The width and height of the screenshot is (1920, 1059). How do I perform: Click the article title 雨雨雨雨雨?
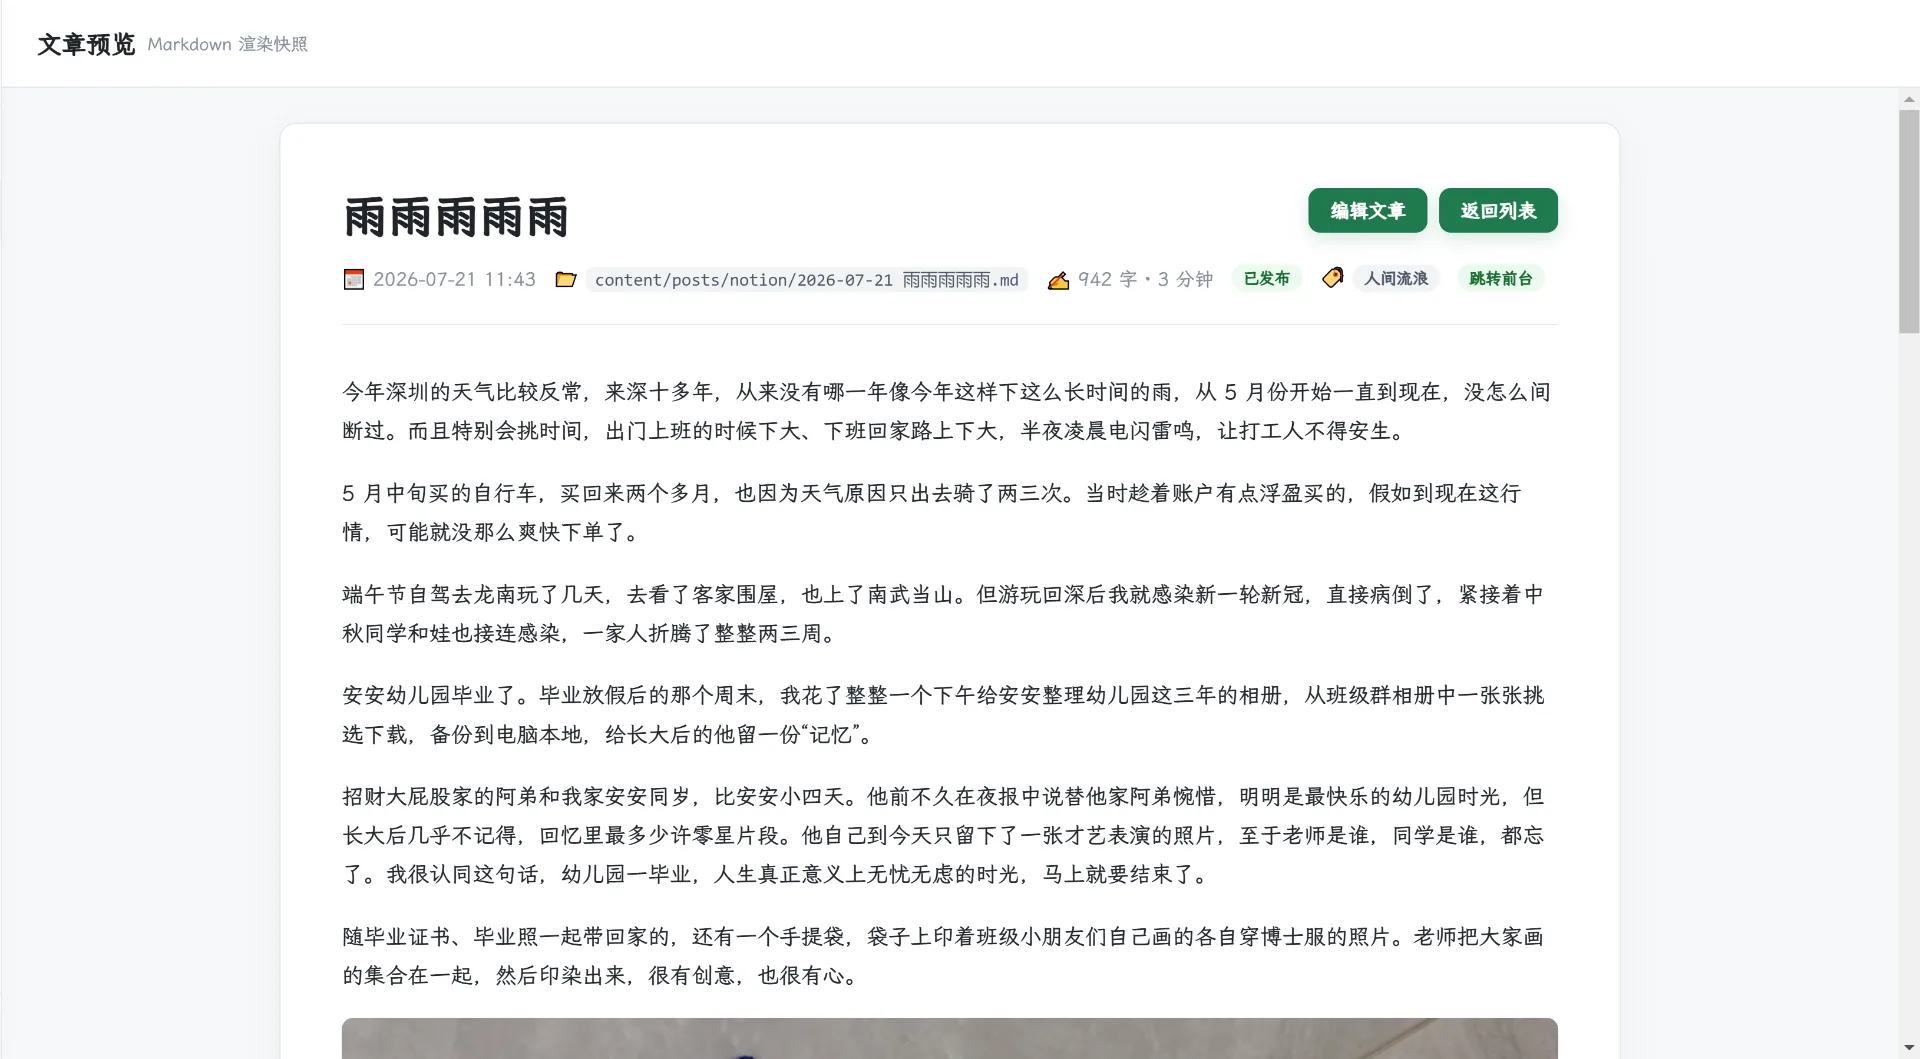[456, 217]
